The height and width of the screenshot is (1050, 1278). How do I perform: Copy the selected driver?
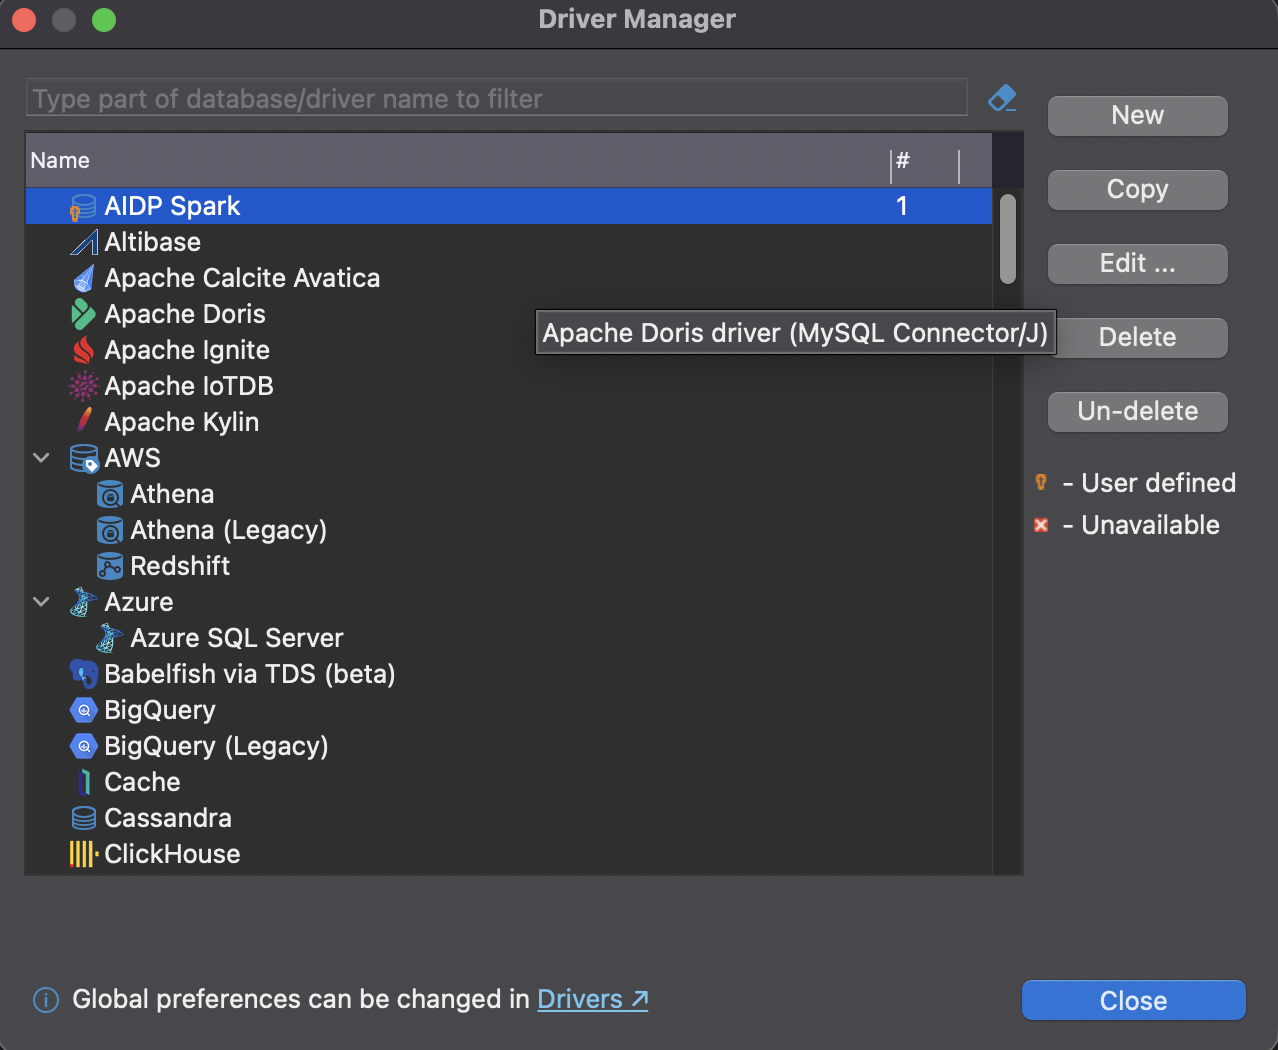click(x=1137, y=190)
